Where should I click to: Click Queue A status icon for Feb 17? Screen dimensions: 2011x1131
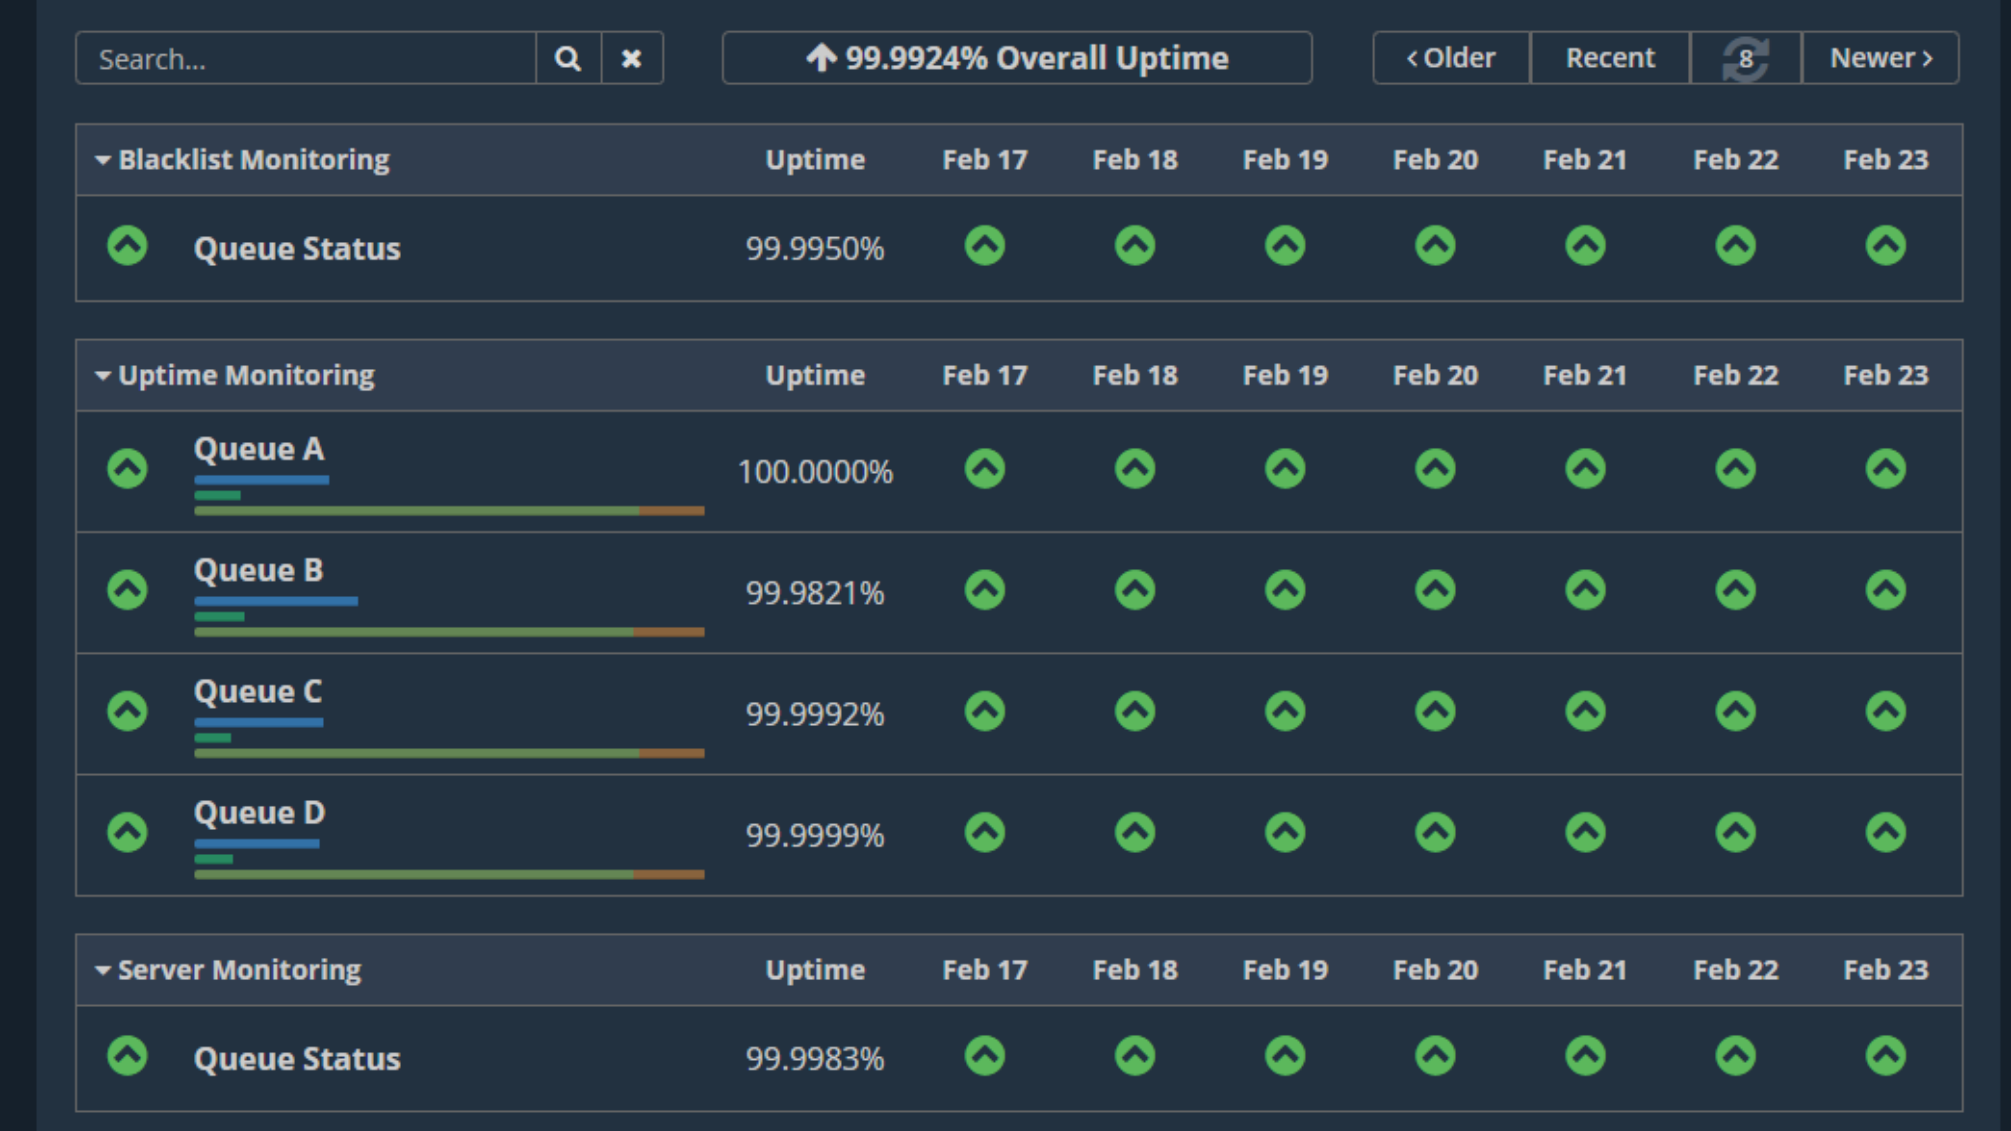[984, 469]
